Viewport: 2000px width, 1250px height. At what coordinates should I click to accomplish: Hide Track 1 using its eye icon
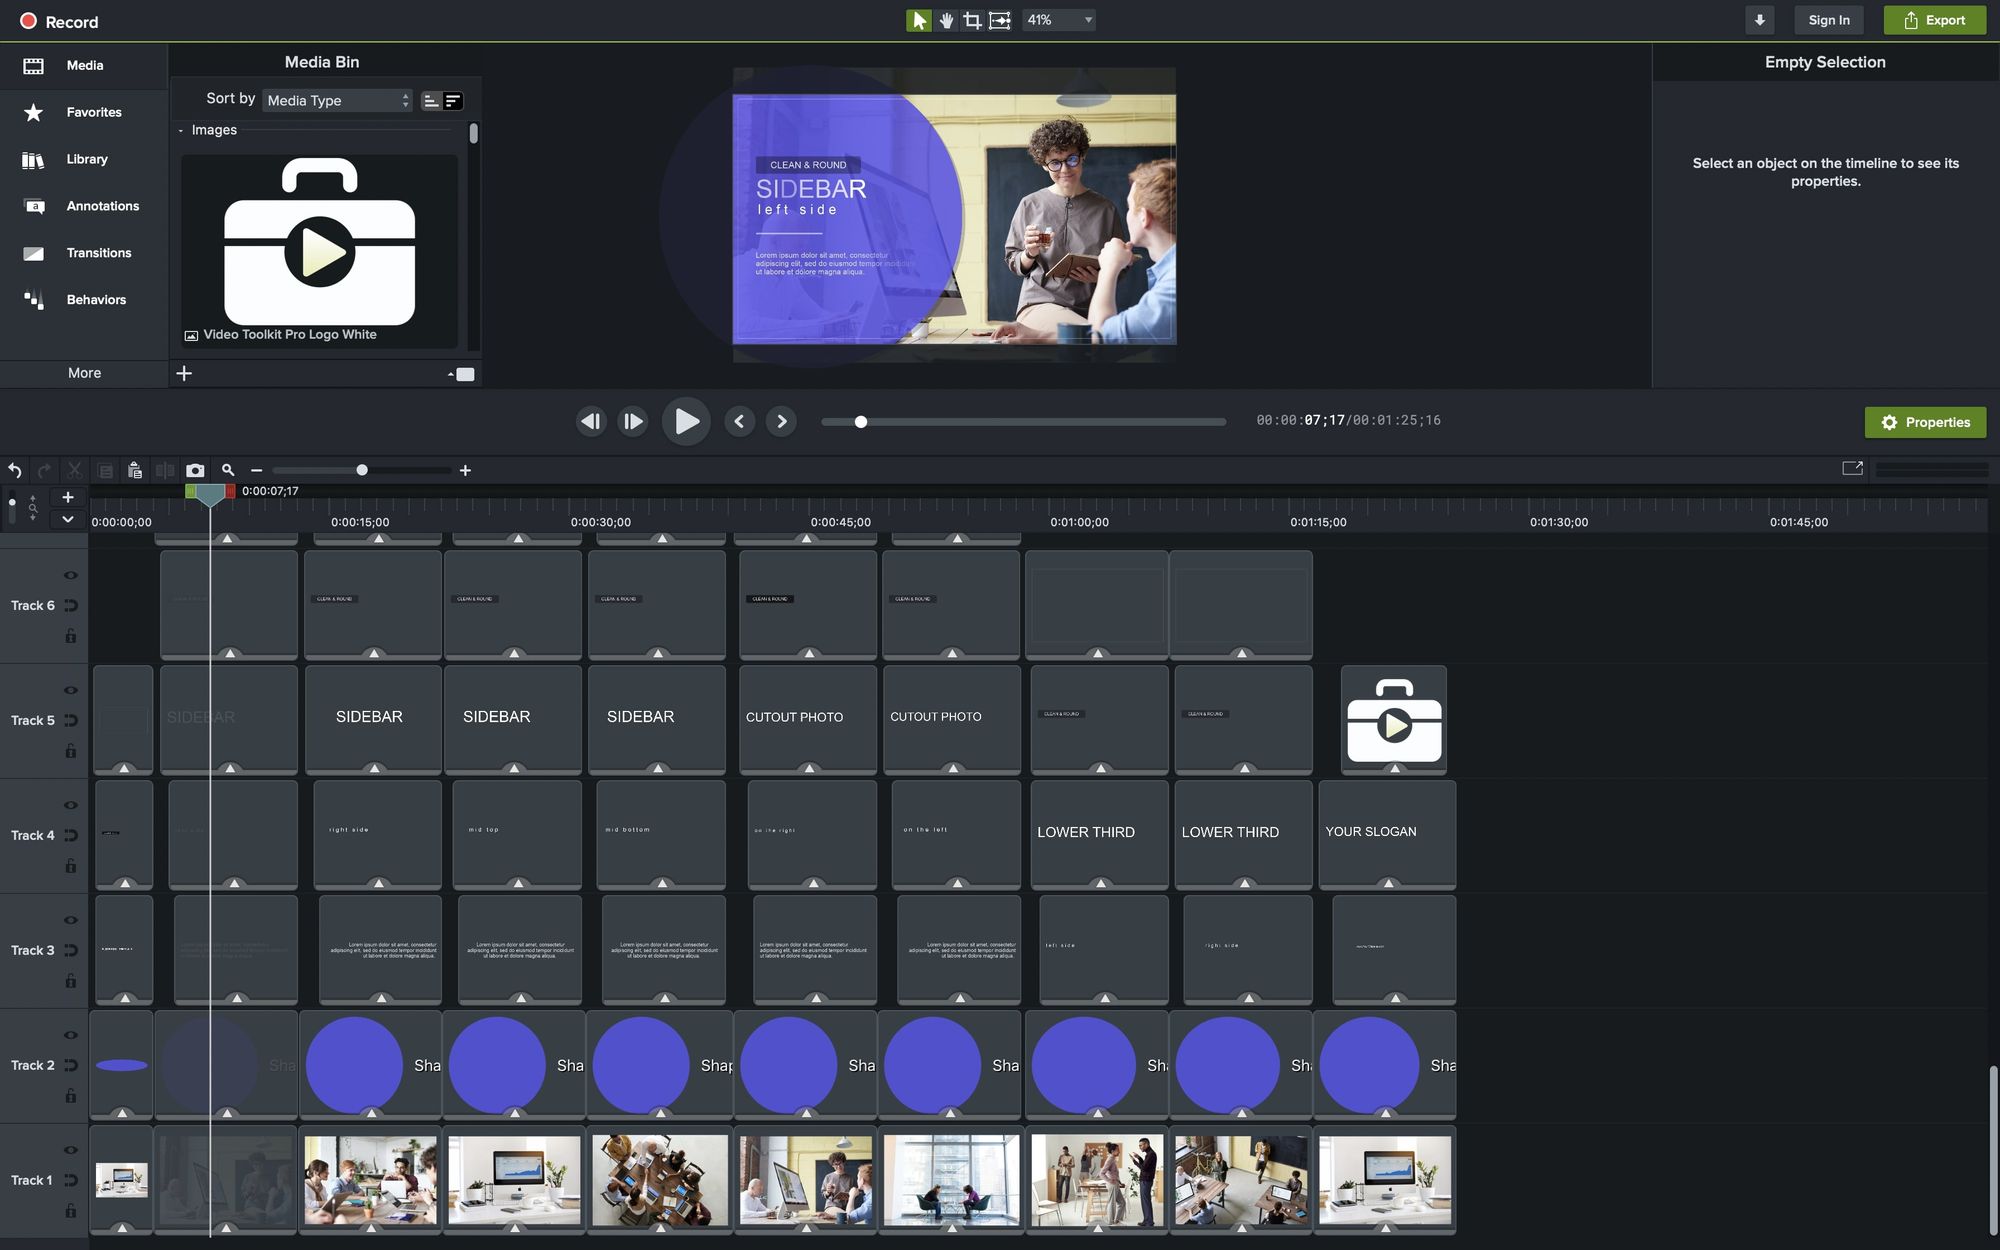(71, 1150)
